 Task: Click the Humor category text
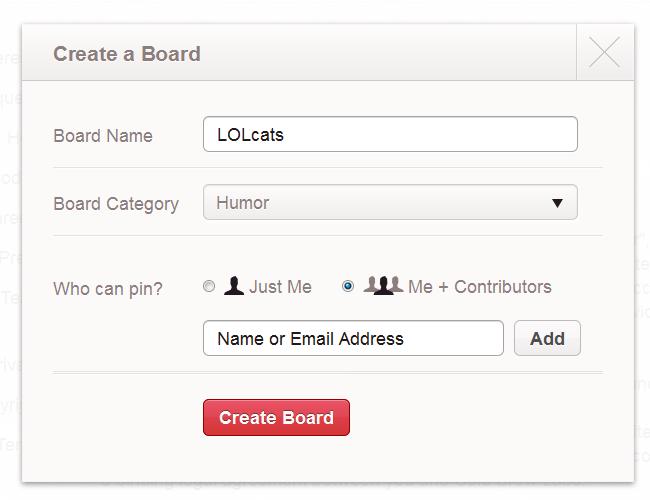click(243, 203)
